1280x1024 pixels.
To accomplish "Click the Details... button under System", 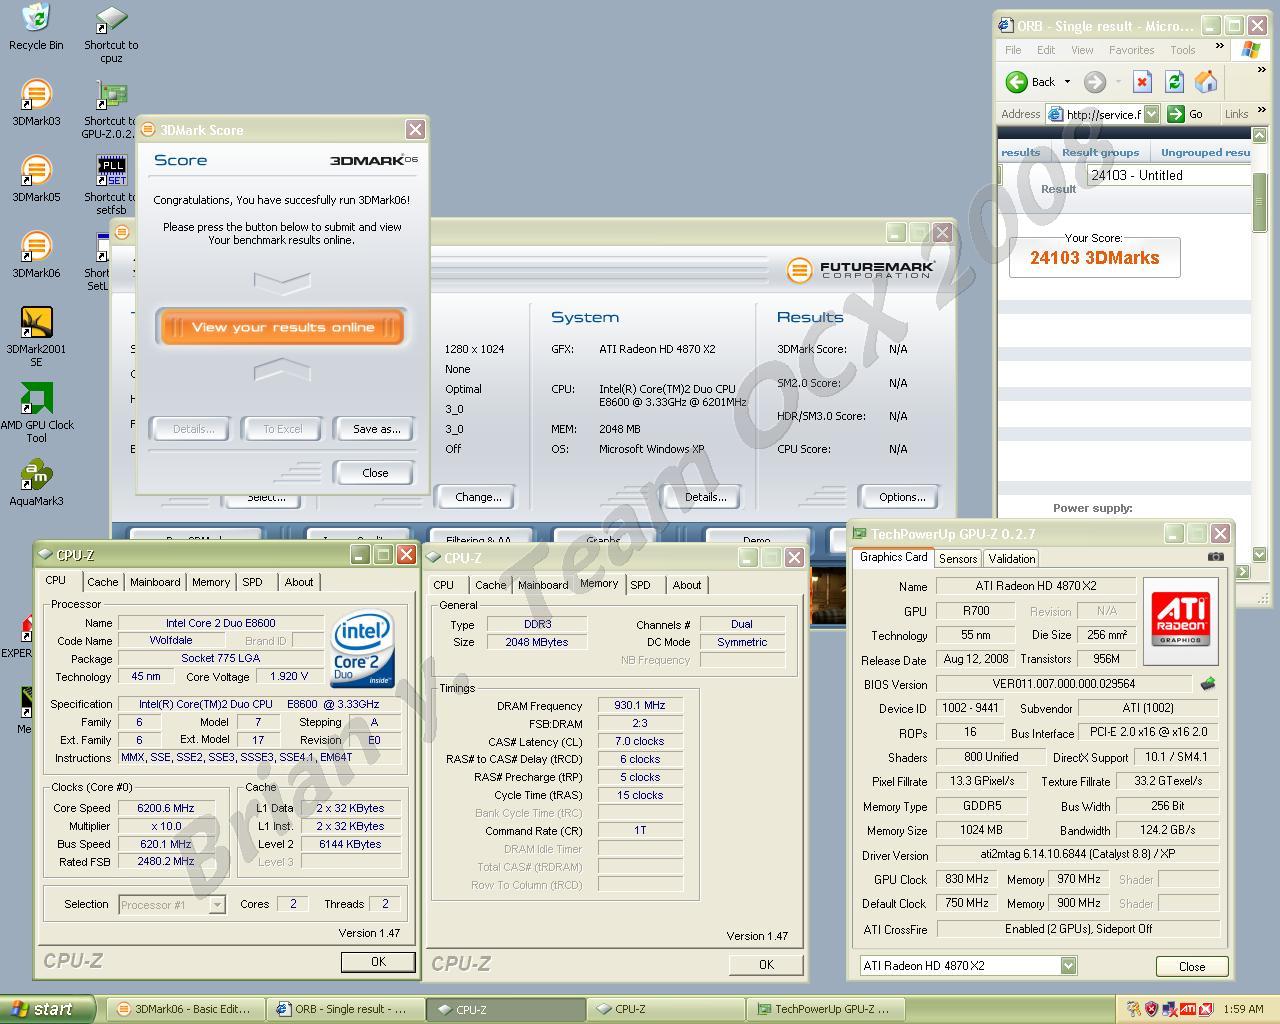I will tap(705, 497).
